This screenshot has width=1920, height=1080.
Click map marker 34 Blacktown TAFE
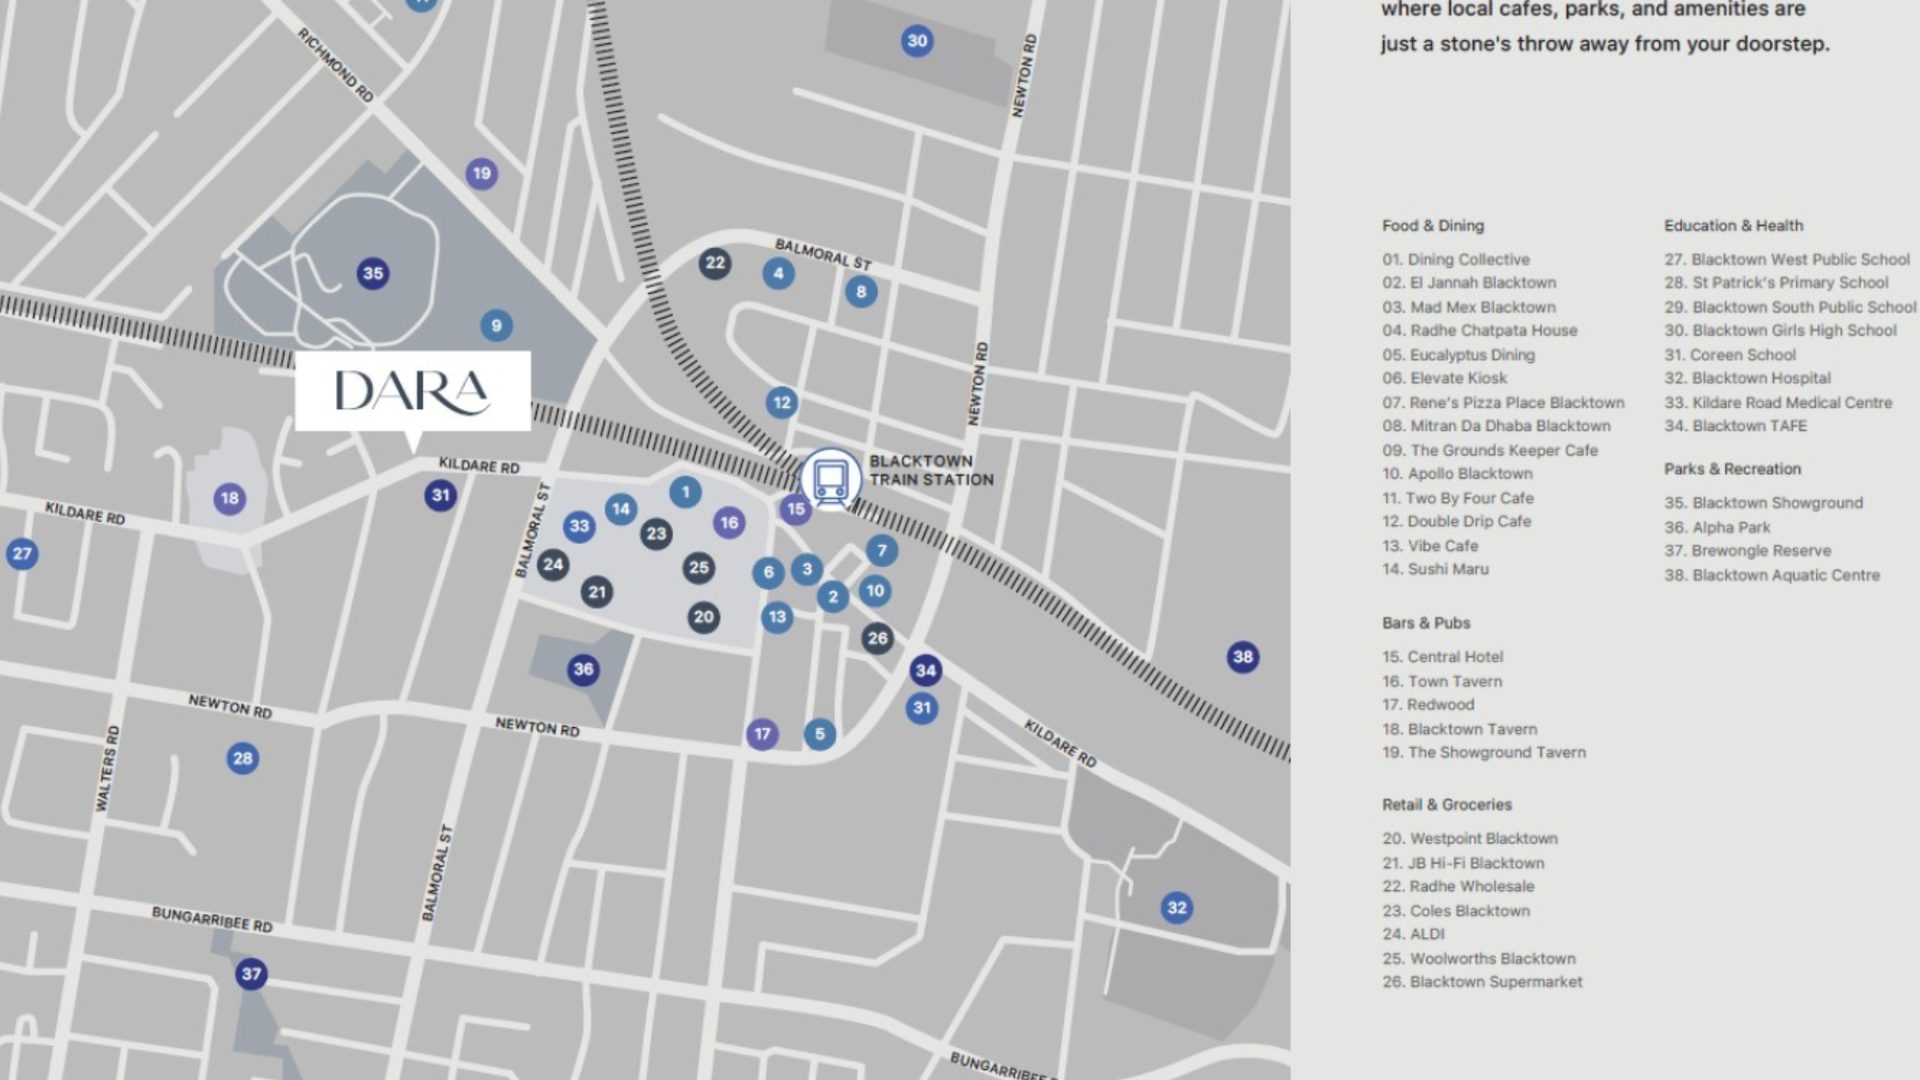[x=926, y=670]
